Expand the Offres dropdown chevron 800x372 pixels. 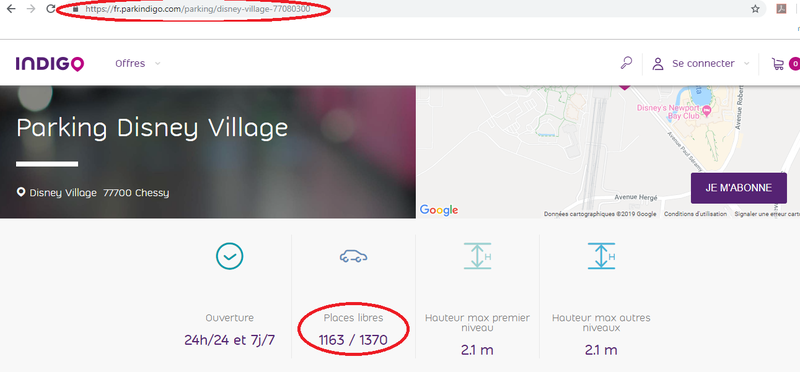(158, 64)
